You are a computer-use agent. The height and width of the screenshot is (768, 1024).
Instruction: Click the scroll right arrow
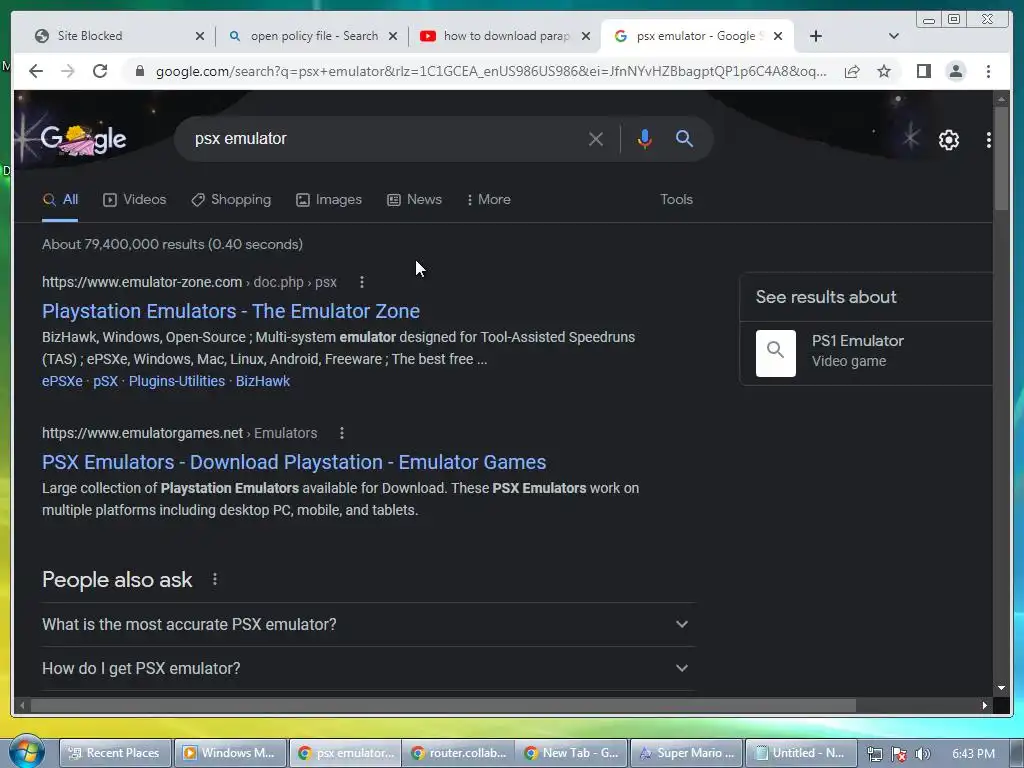click(984, 705)
